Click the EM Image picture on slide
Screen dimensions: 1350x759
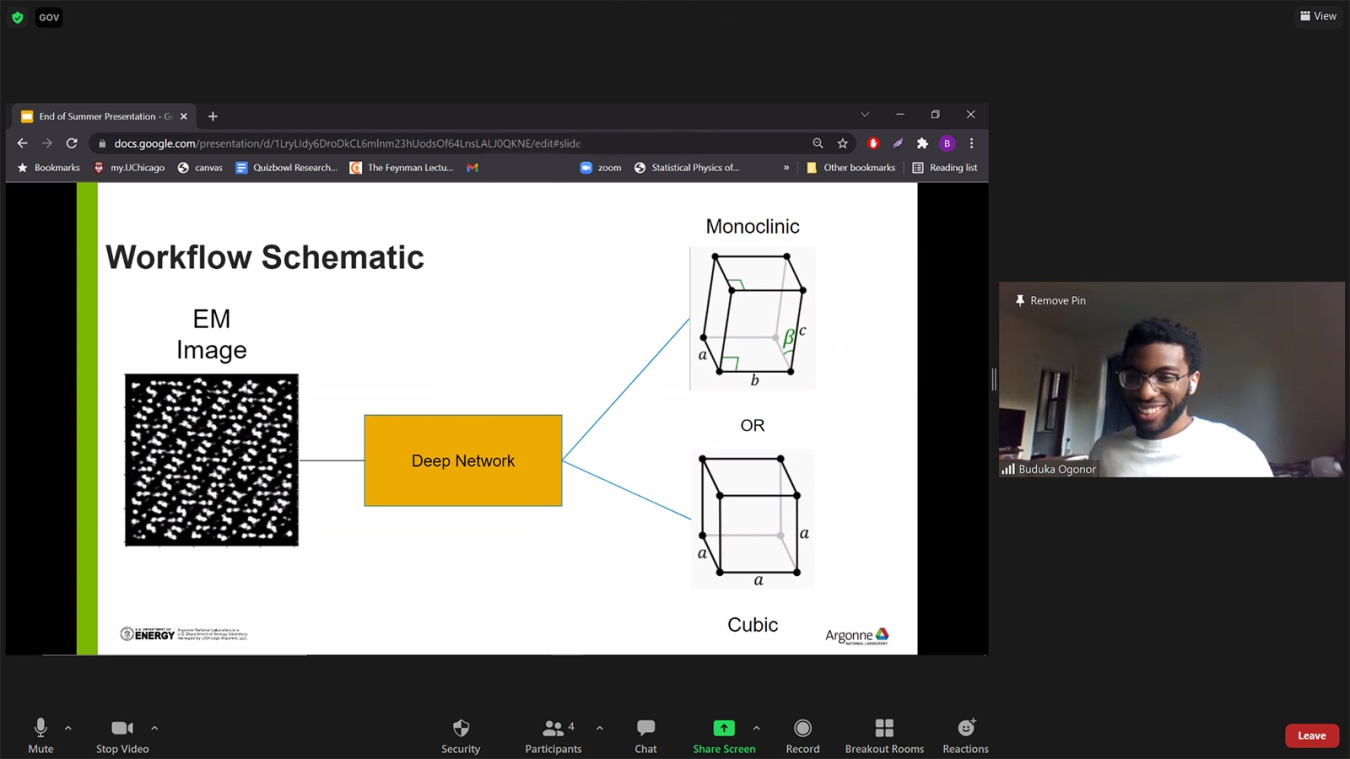211,460
